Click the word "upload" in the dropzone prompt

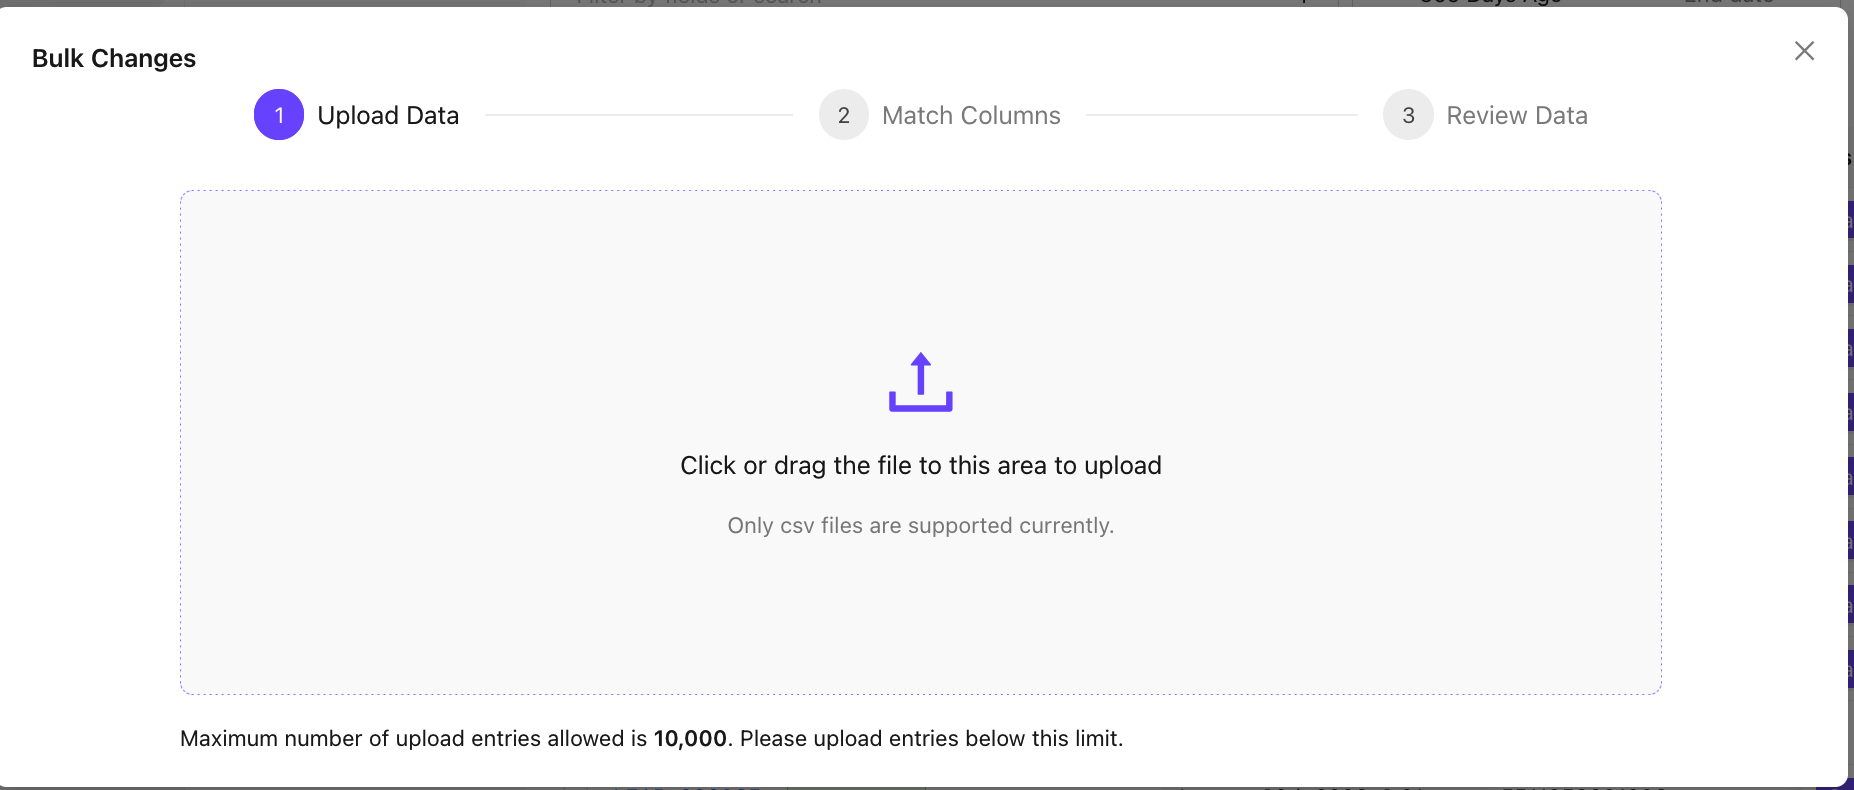(x=1122, y=466)
